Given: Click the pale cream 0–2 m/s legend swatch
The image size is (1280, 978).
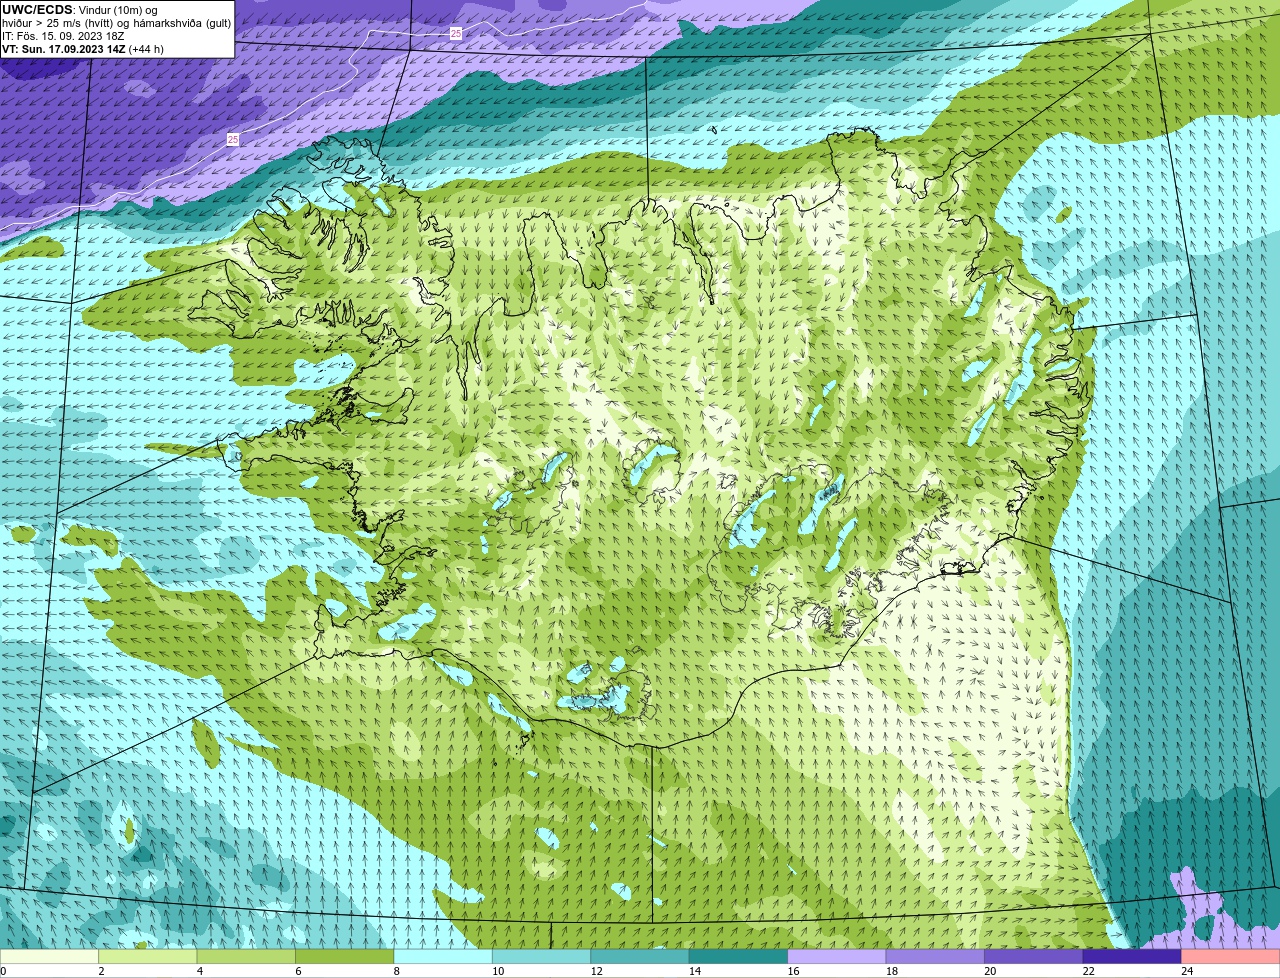Looking at the screenshot, I should 51,956.
